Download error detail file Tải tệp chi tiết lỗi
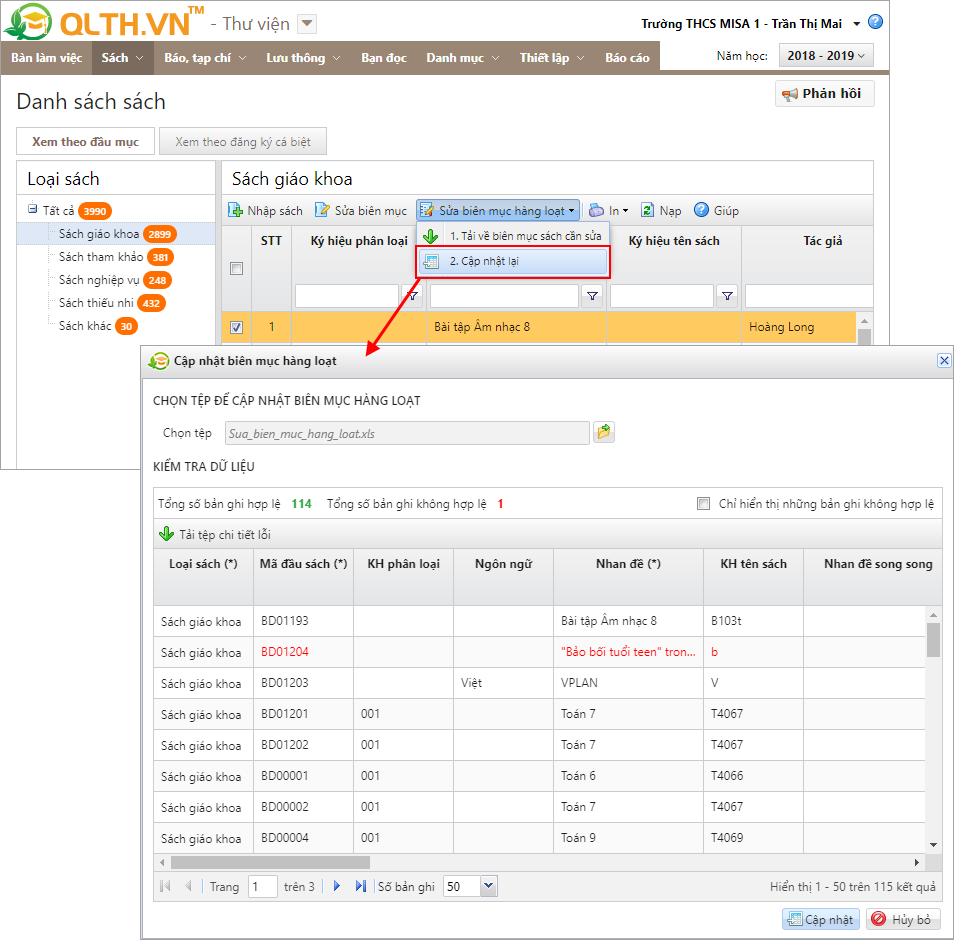 pyautogui.click(x=215, y=535)
